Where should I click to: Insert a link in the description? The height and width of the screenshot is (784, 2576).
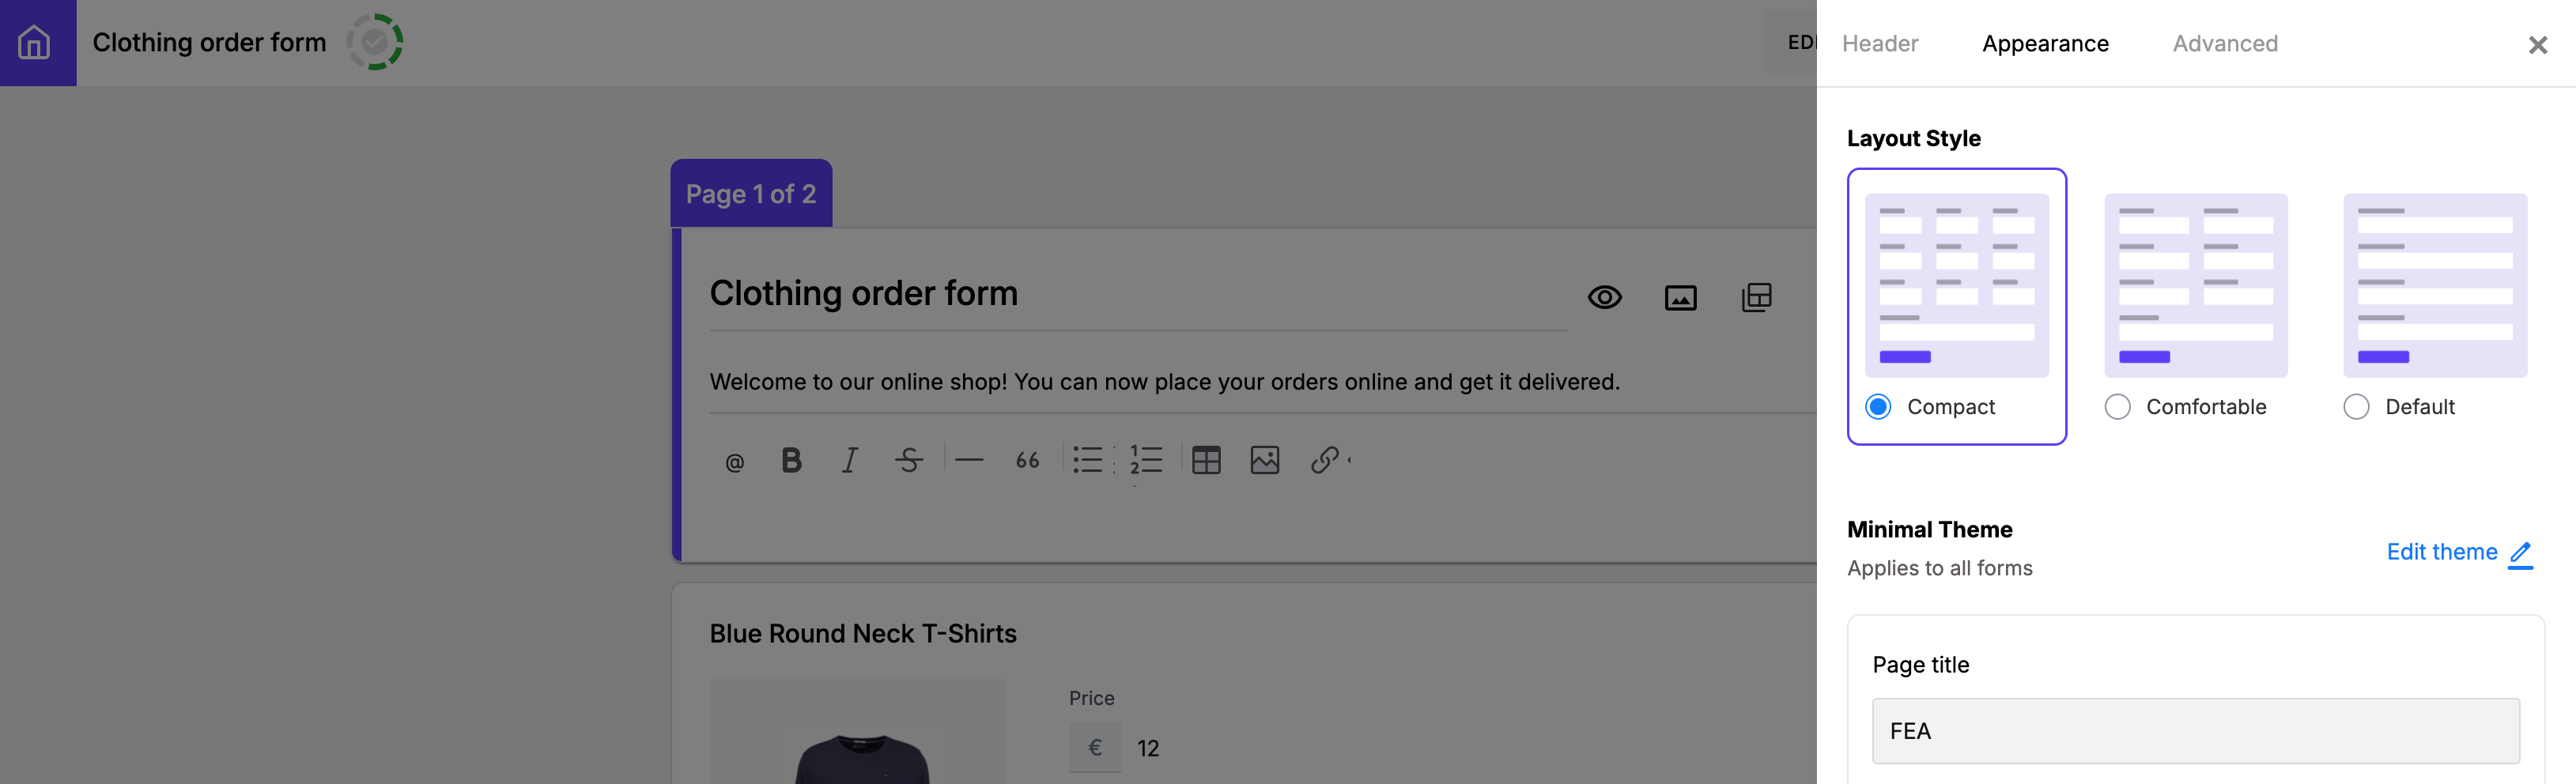[x=1324, y=460]
